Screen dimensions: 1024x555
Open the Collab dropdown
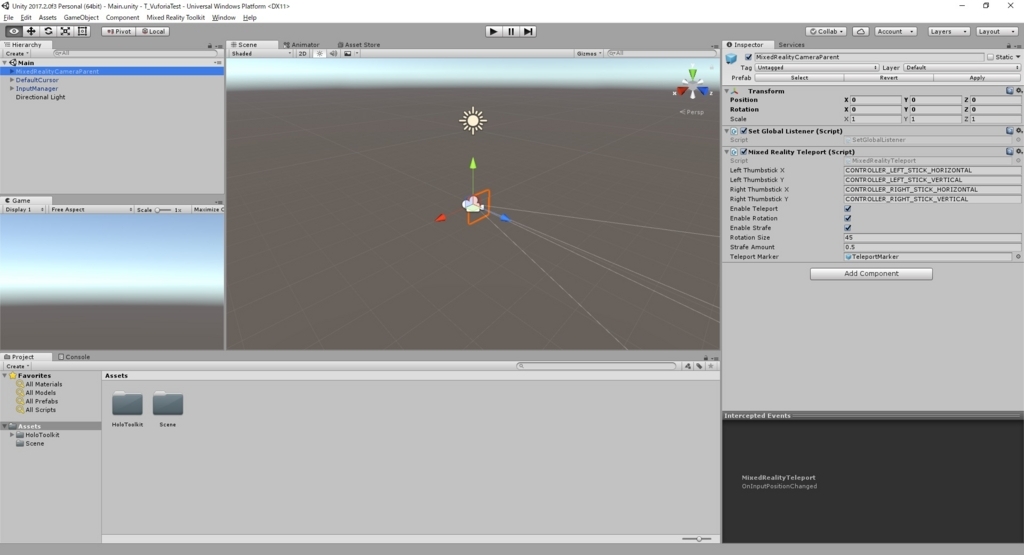[x=826, y=31]
